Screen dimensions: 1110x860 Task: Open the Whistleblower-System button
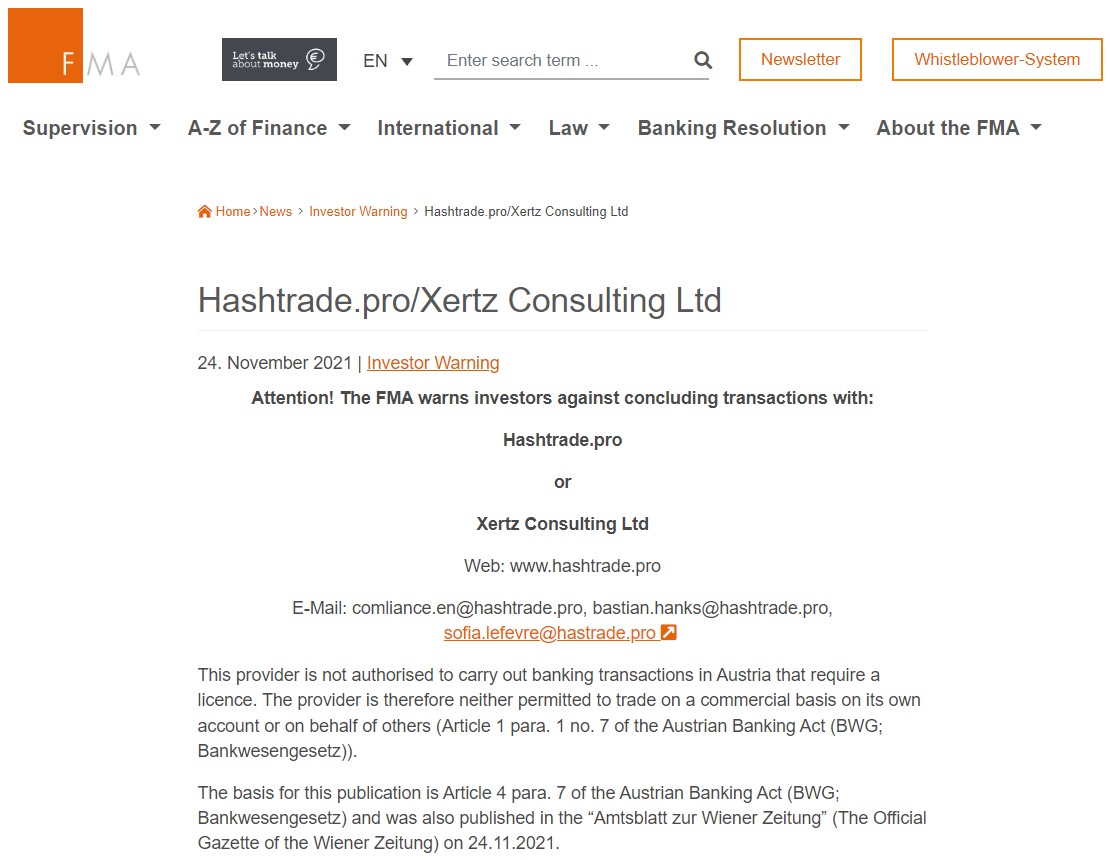click(x=997, y=59)
